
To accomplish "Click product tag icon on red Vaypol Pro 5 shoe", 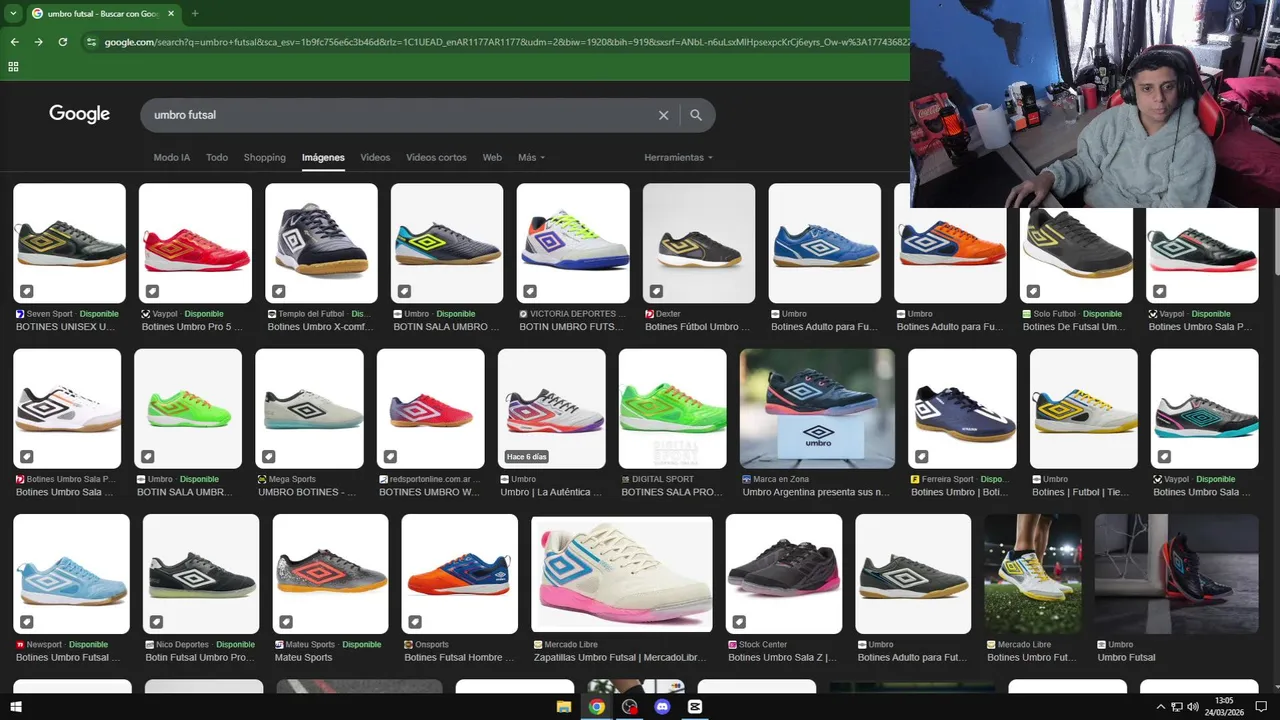I will (153, 291).
